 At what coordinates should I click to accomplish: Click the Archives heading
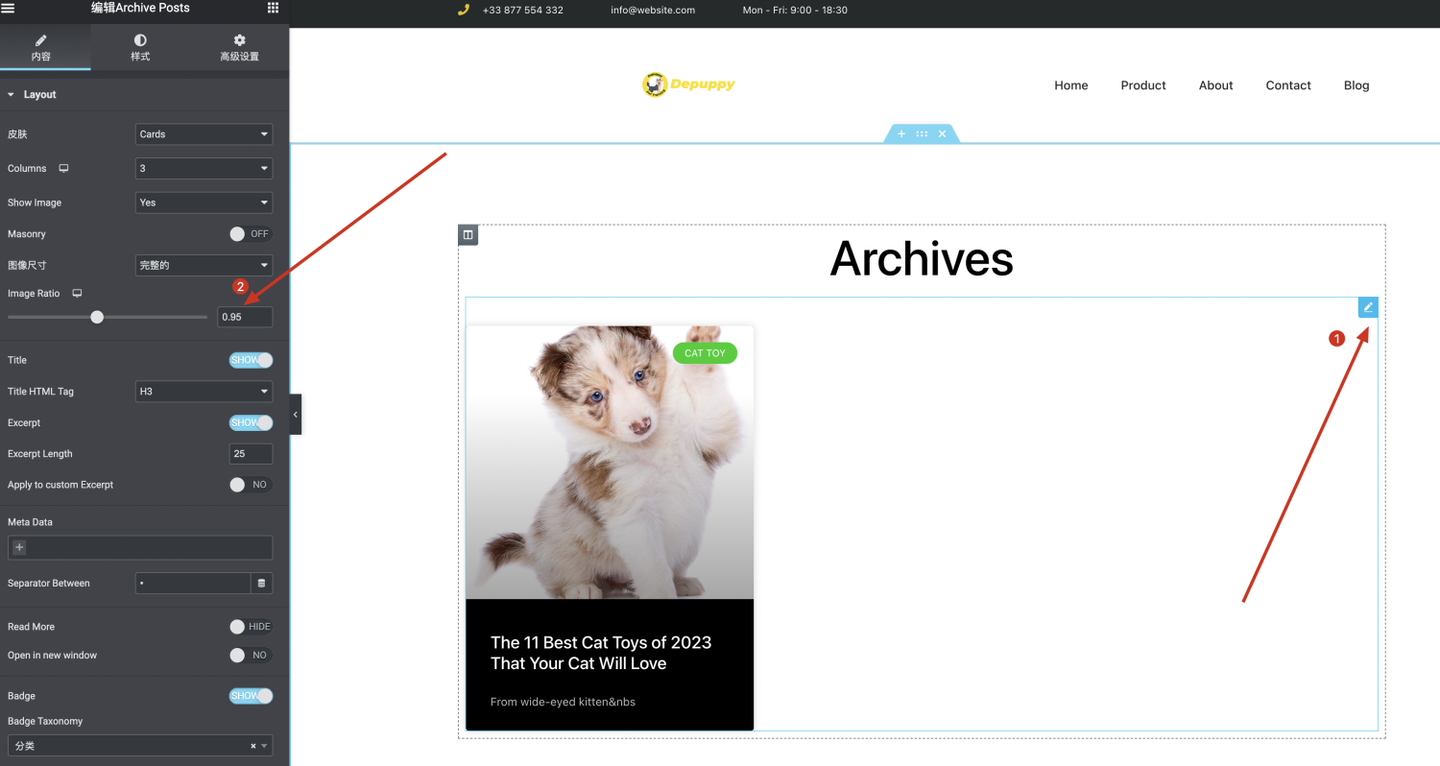(922, 259)
